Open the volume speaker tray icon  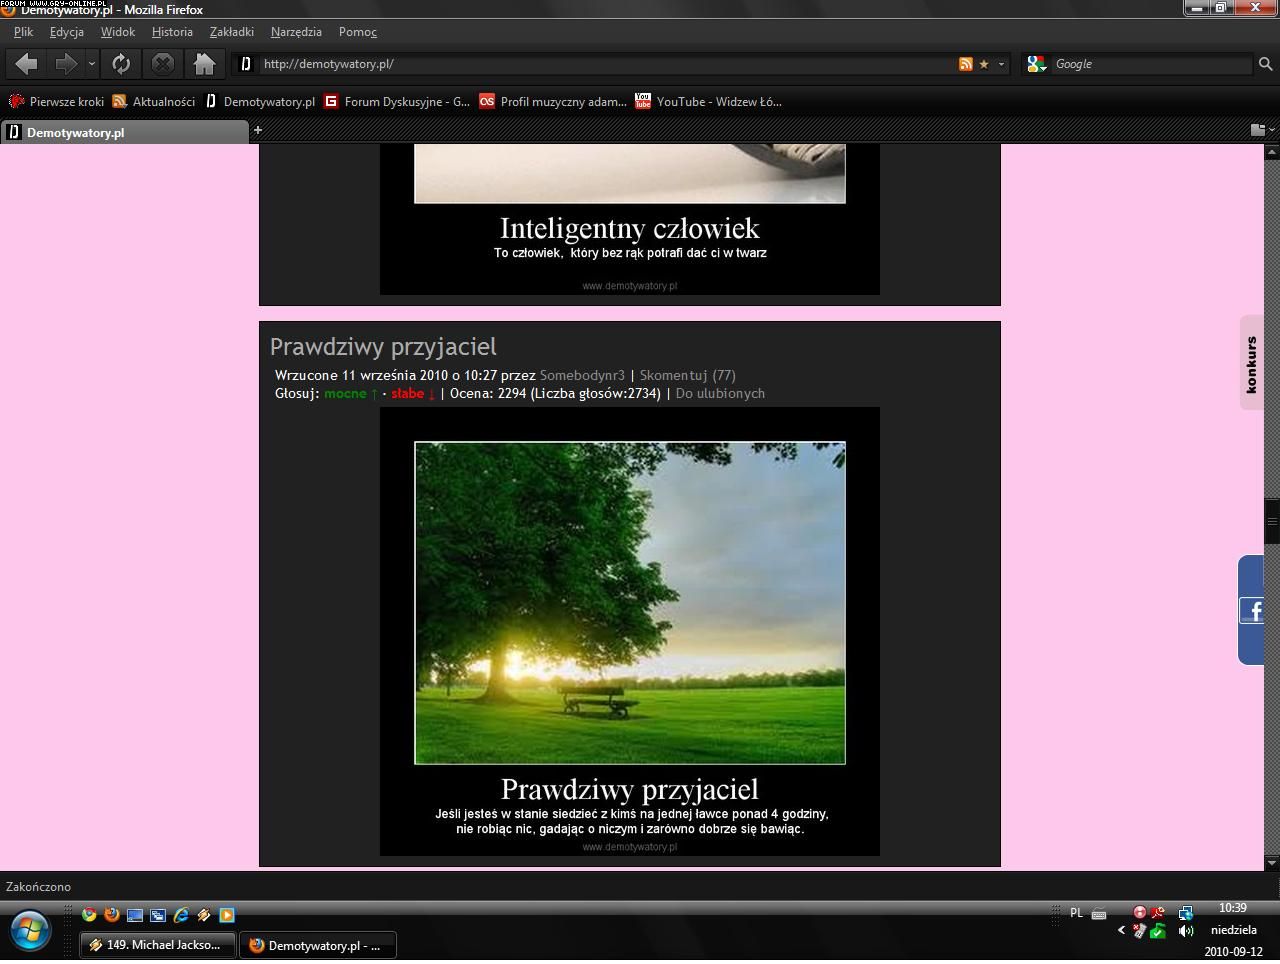point(1185,931)
